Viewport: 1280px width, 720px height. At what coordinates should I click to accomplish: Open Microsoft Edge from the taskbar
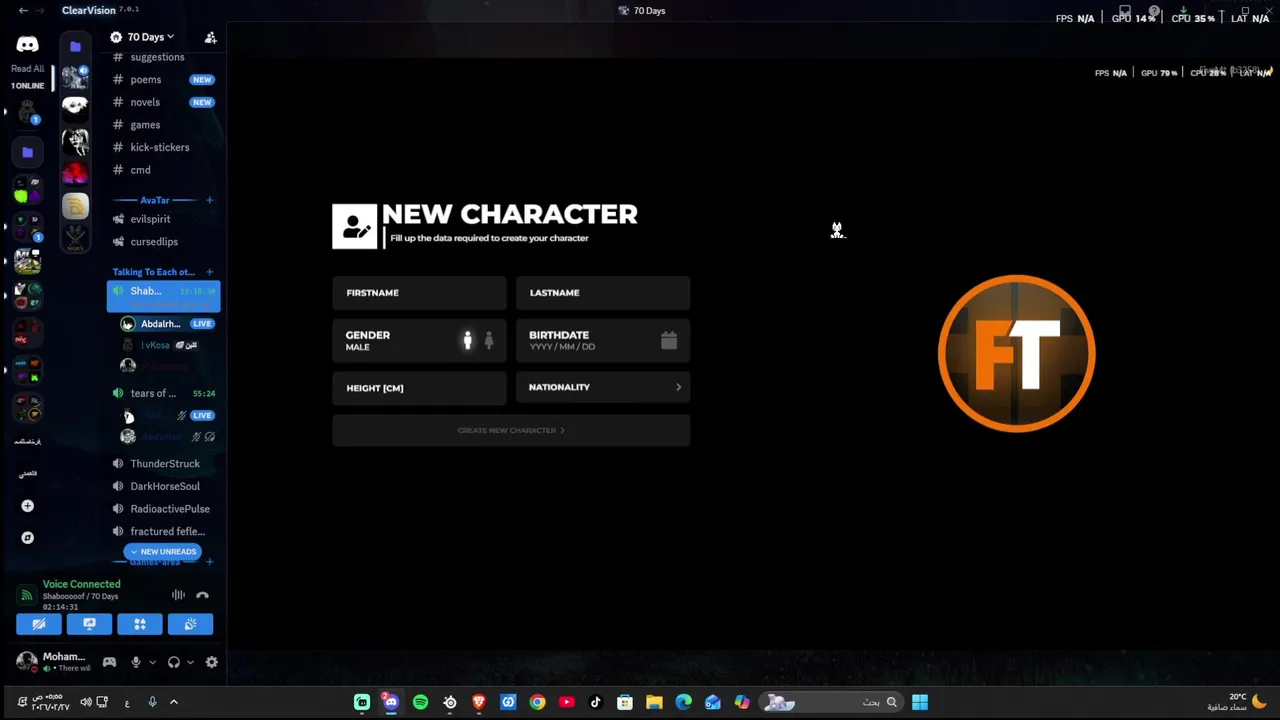(684, 702)
